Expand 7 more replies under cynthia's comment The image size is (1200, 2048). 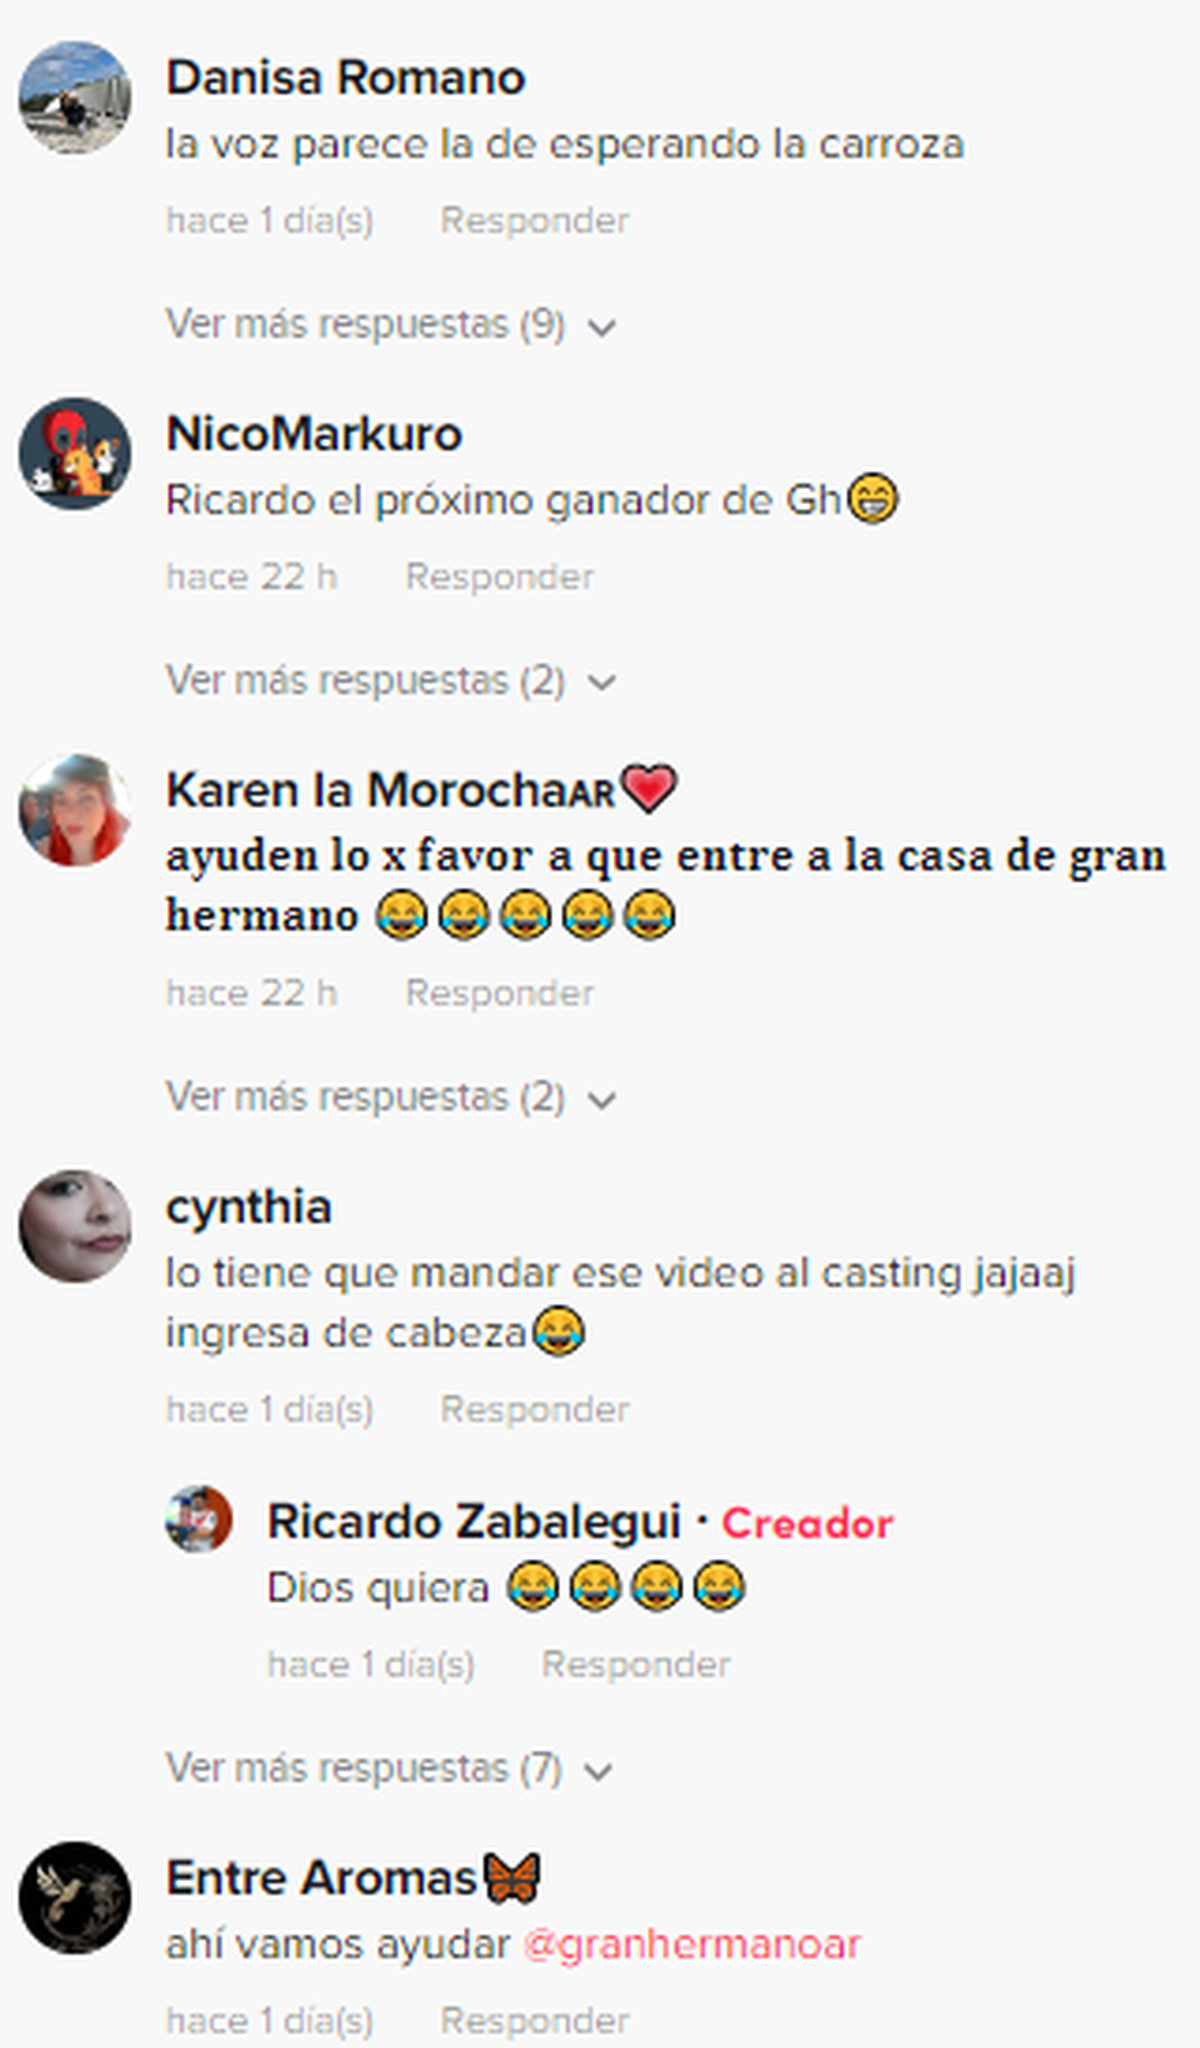[389, 1768]
